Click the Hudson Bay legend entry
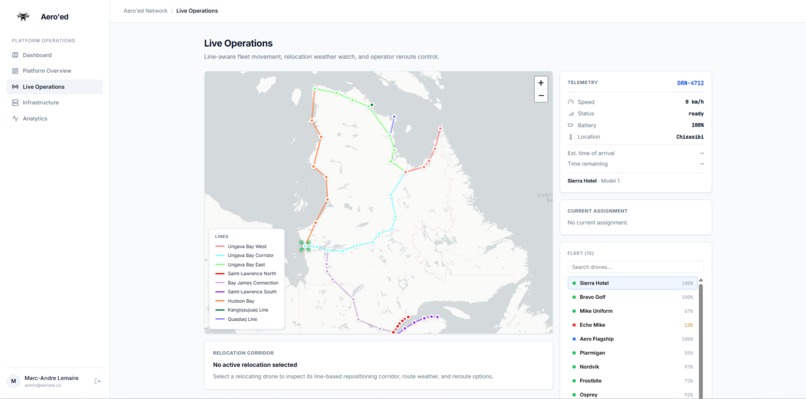 234,301
